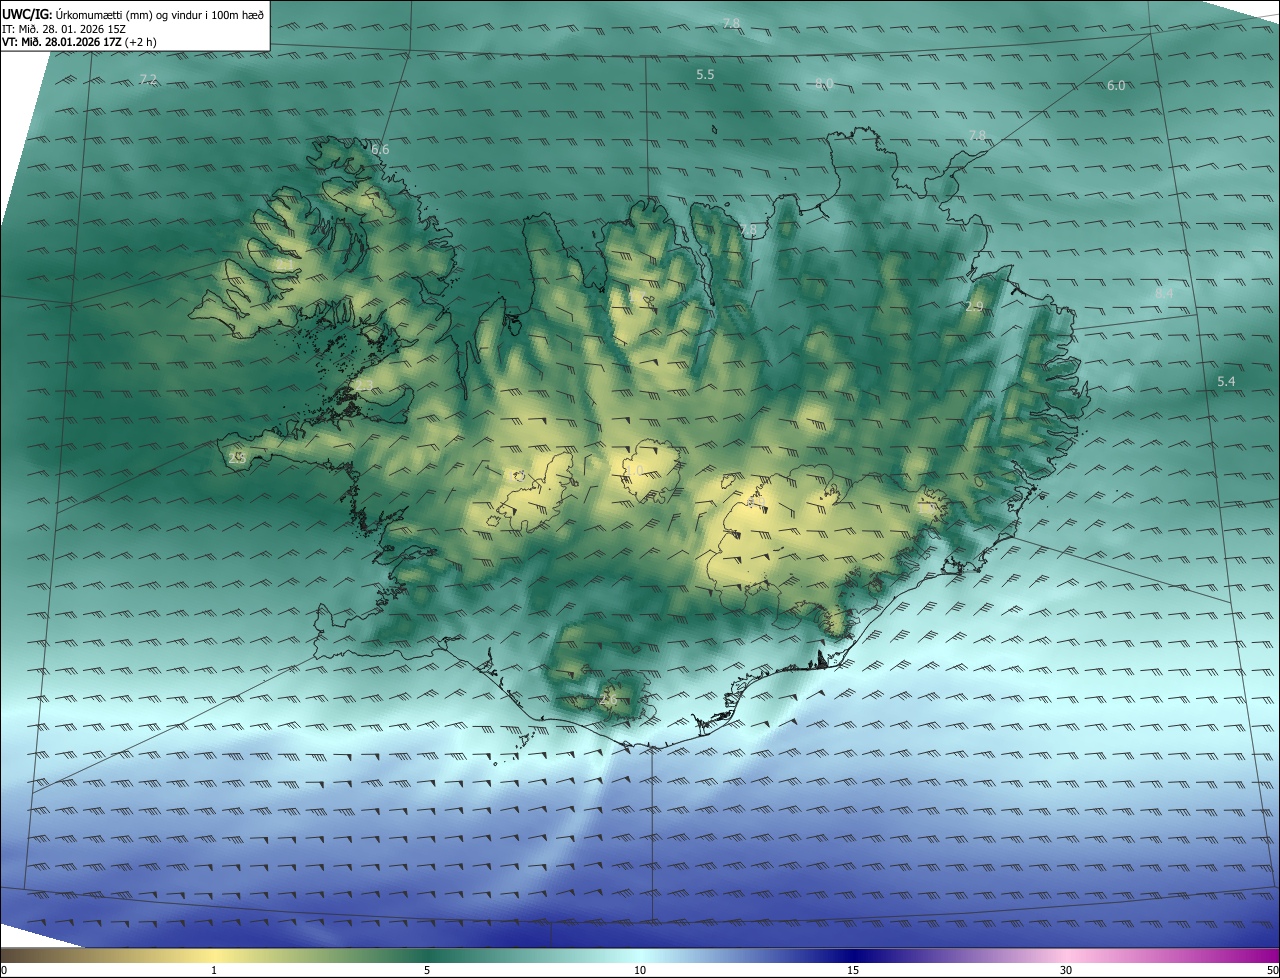The image size is (1280, 978).
Task: Click the 8.4 value label on the map
Action: [1164, 294]
